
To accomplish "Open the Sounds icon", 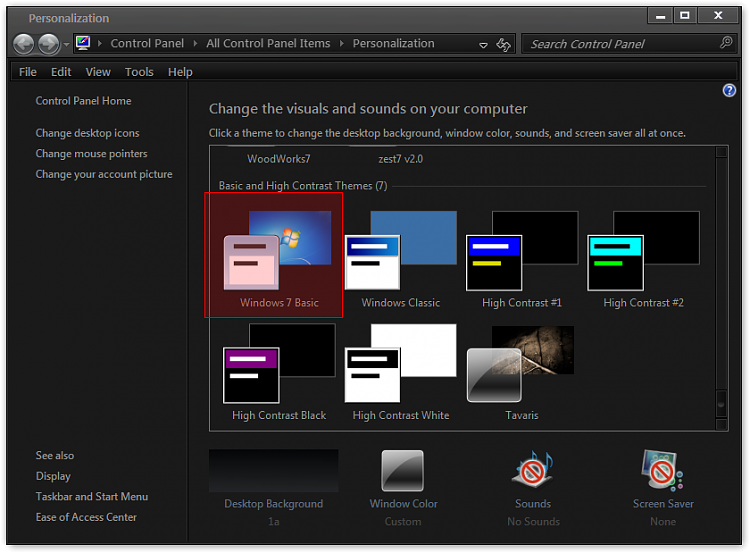I will point(533,470).
